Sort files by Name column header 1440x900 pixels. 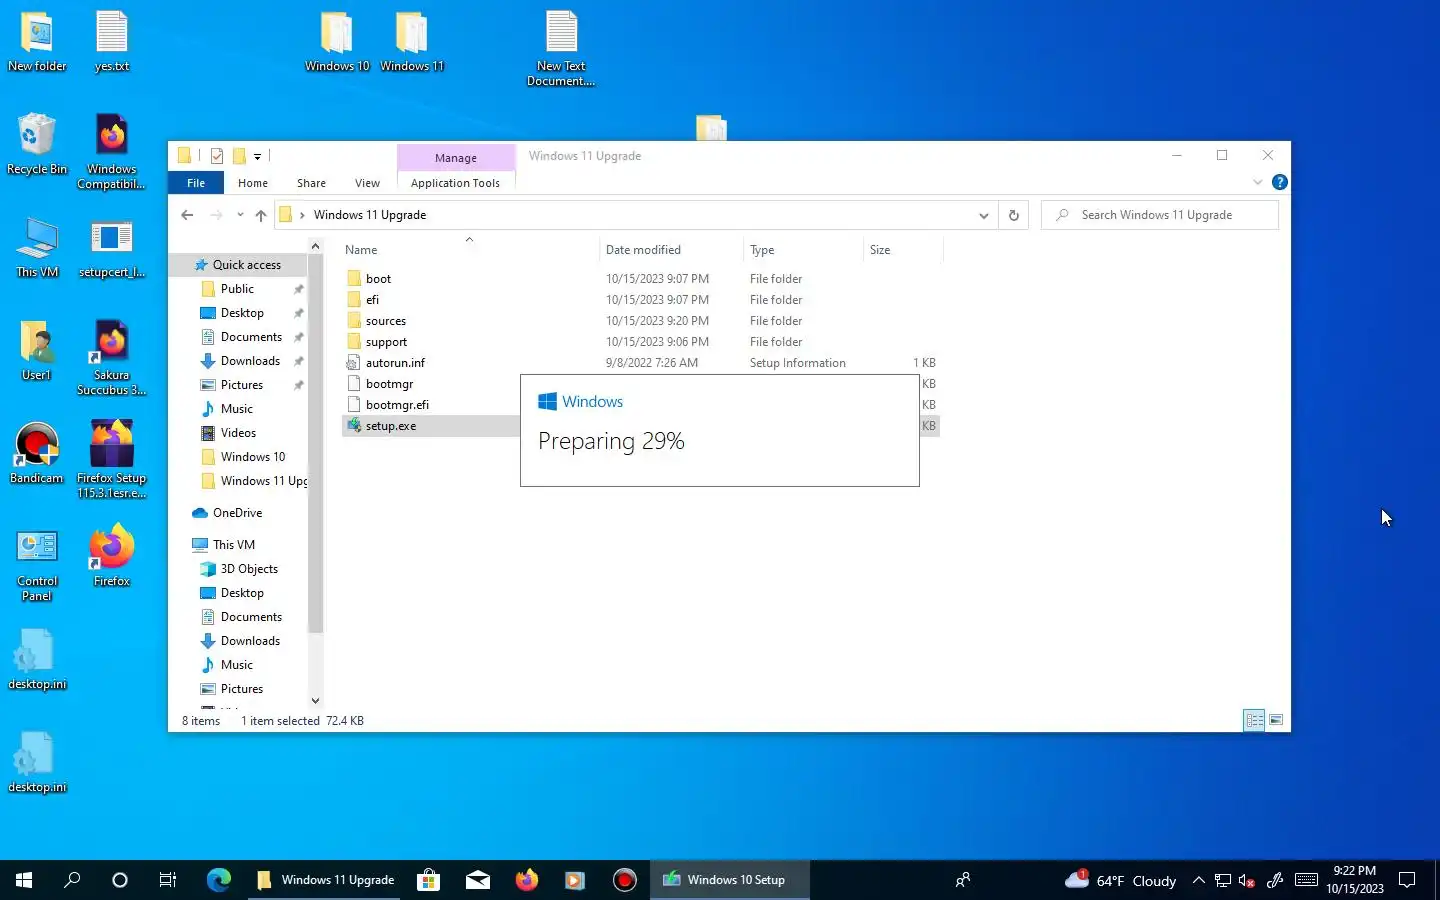tap(469, 250)
